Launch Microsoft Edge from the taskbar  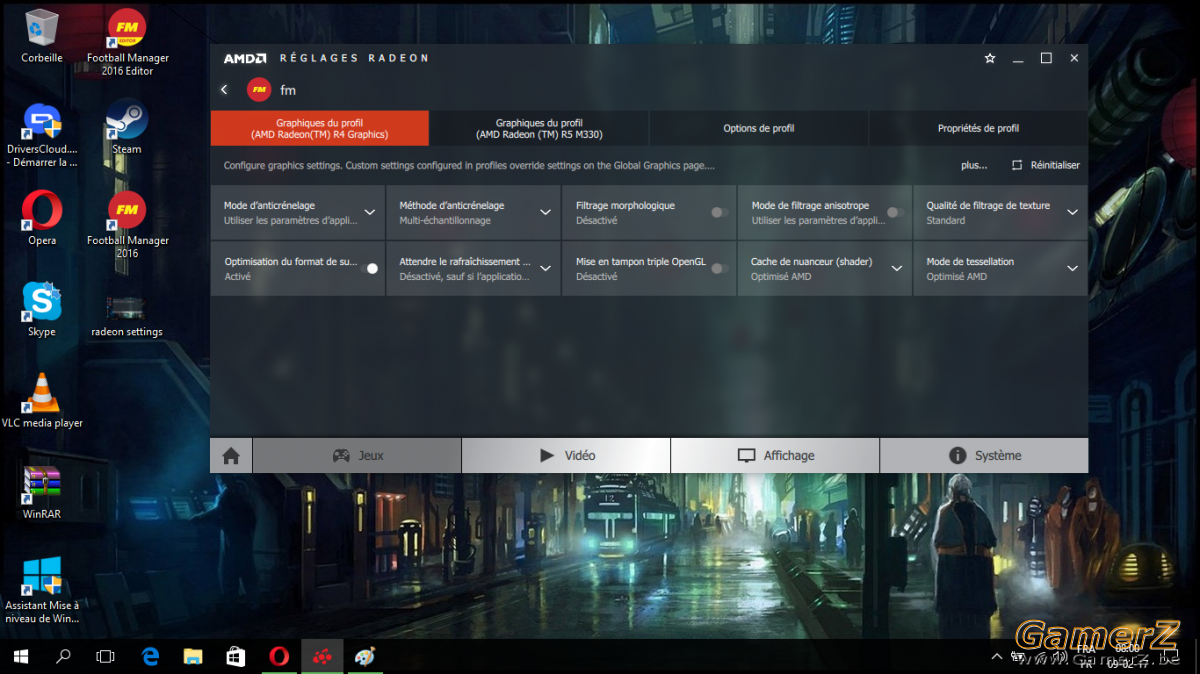(x=151, y=656)
